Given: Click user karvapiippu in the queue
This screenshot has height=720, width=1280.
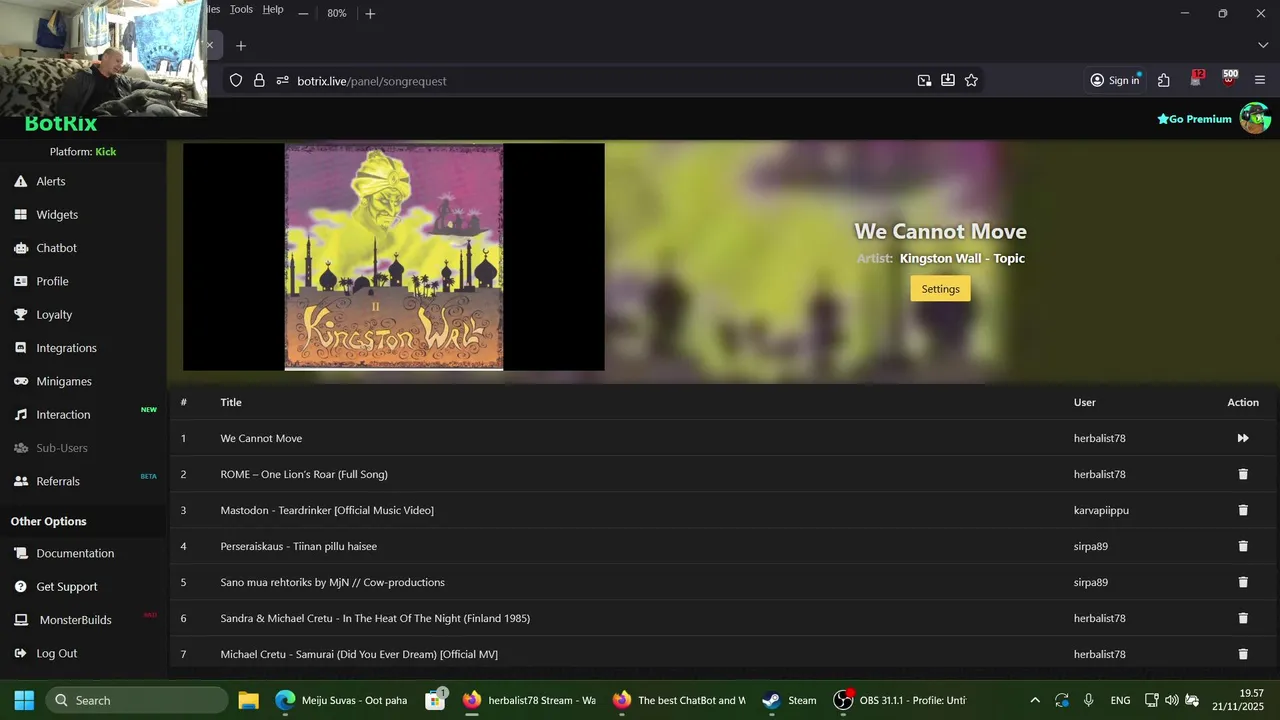Looking at the screenshot, I should coord(1101,510).
